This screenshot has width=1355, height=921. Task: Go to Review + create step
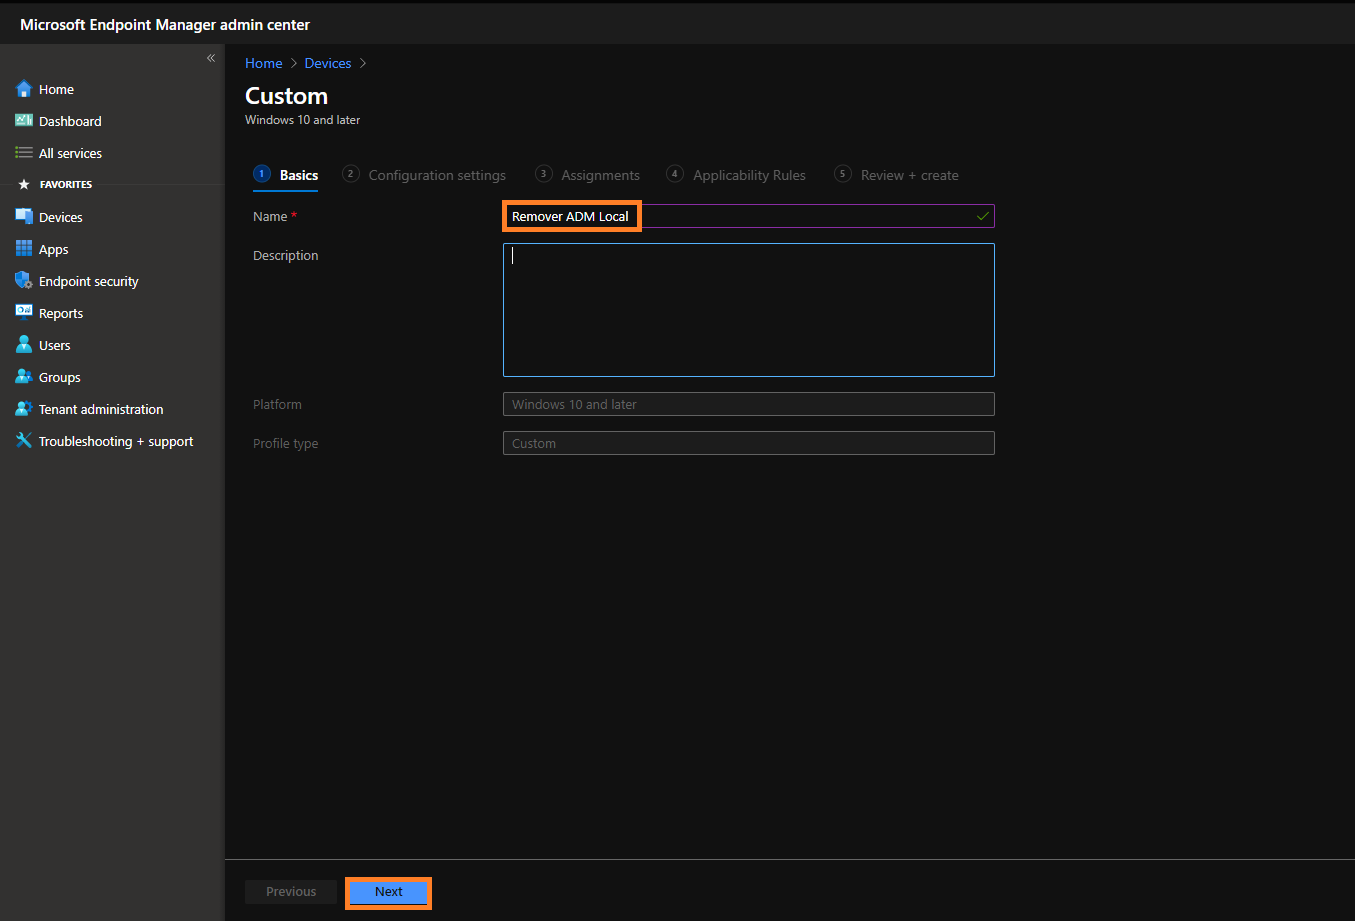[x=897, y=175]
